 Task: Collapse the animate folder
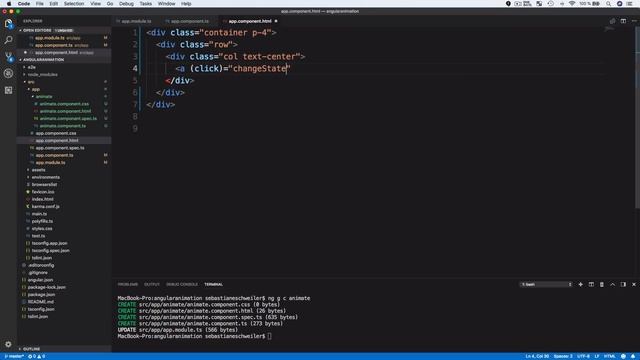click(43, 96)
